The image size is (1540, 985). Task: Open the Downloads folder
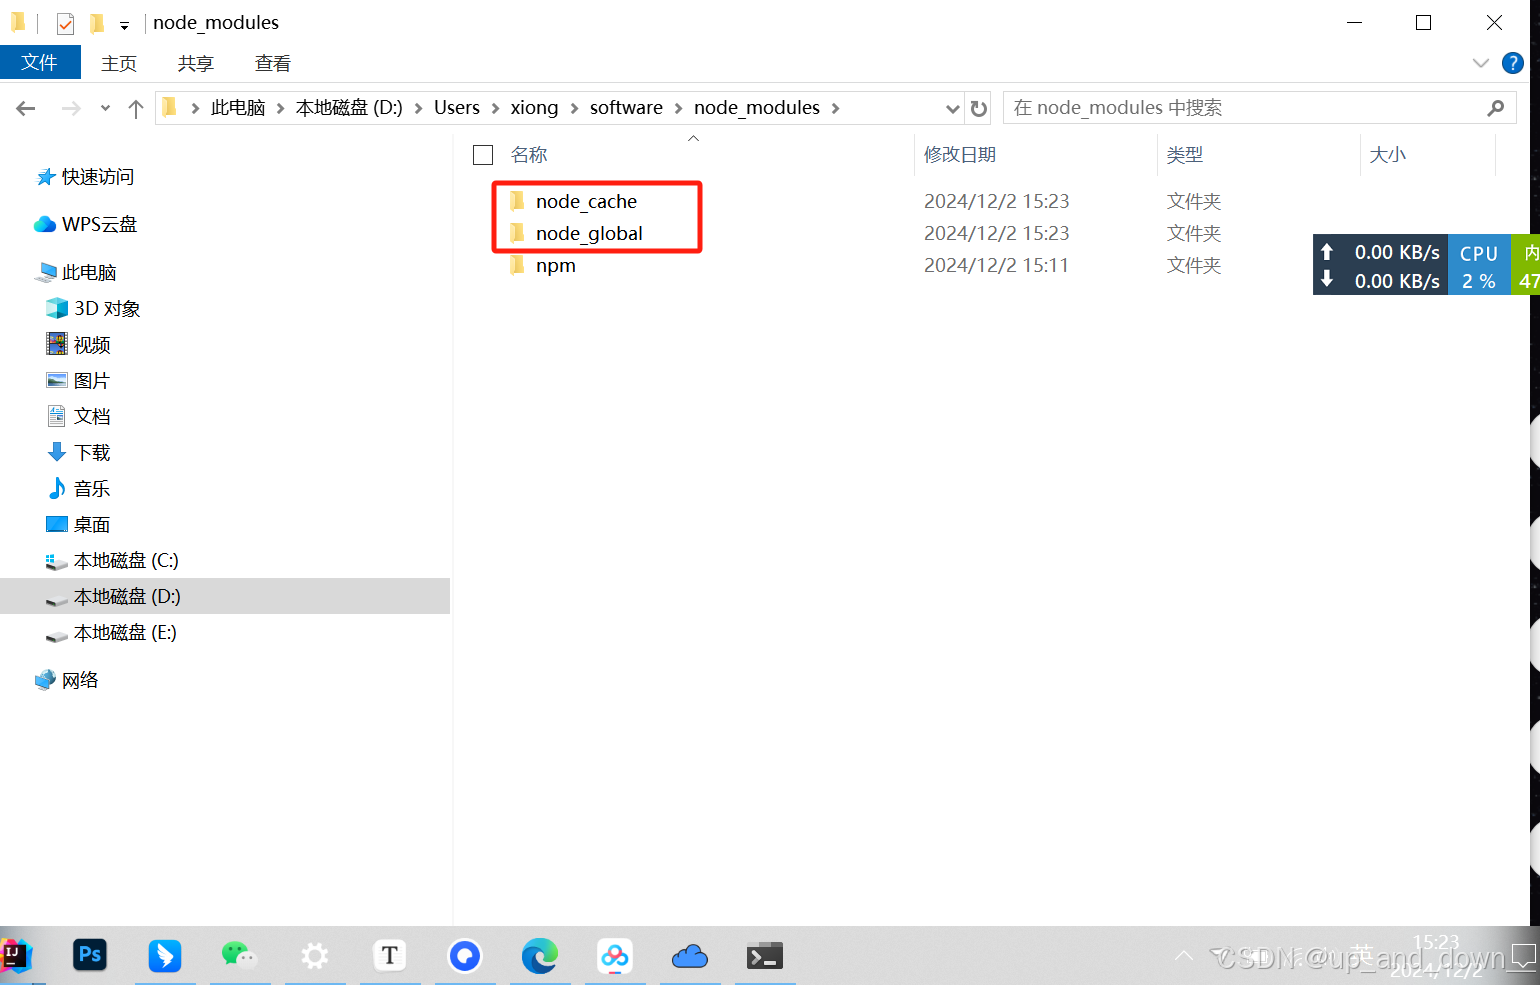tap(79, 452)
